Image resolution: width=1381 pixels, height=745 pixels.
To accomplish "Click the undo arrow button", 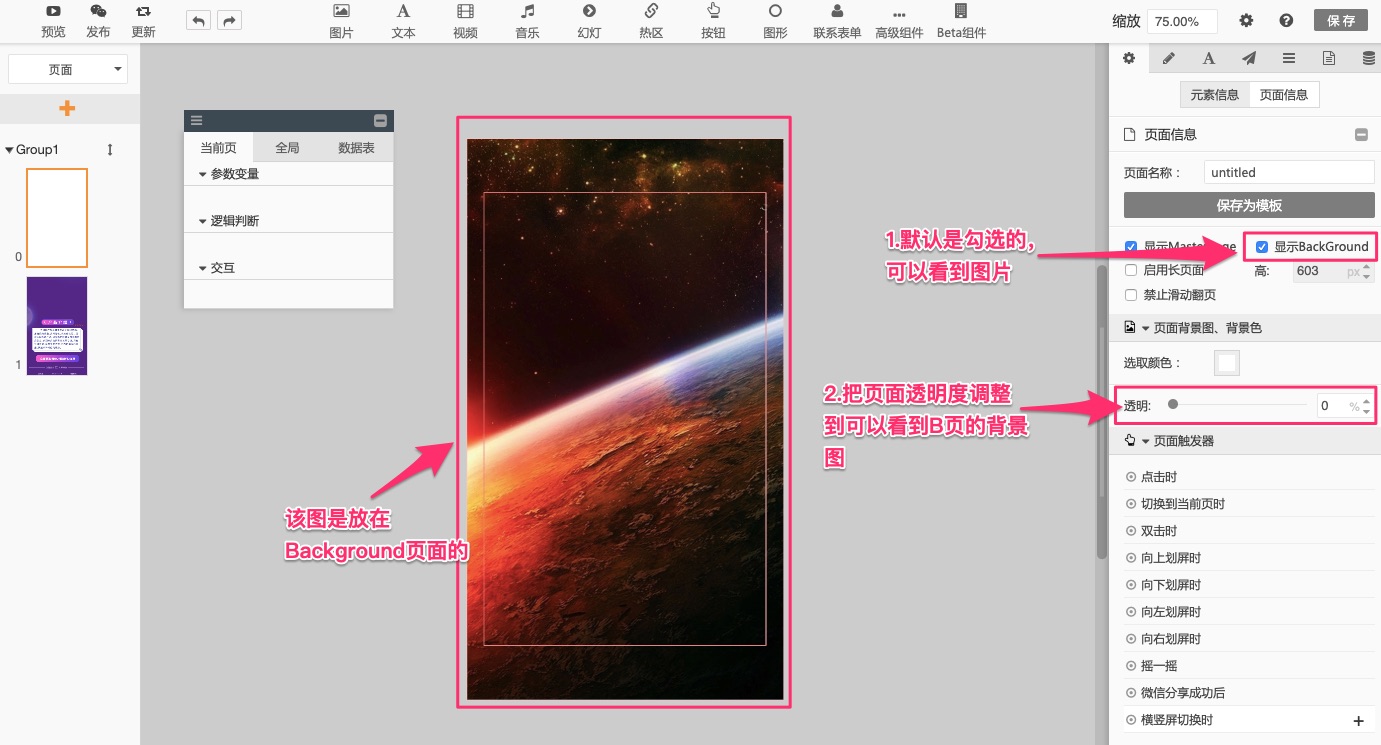I will pyautogui.click(x=198, y=20).
